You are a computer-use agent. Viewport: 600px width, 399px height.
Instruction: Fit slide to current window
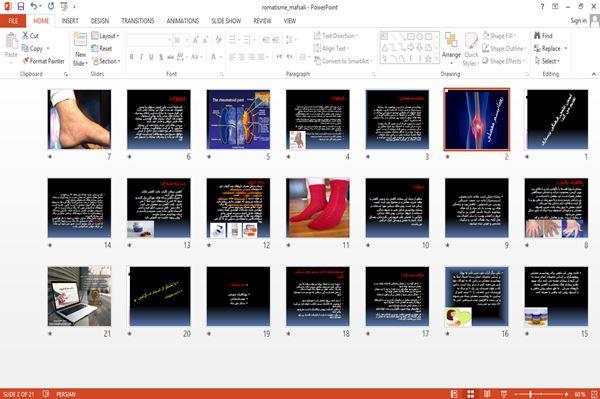594,394
